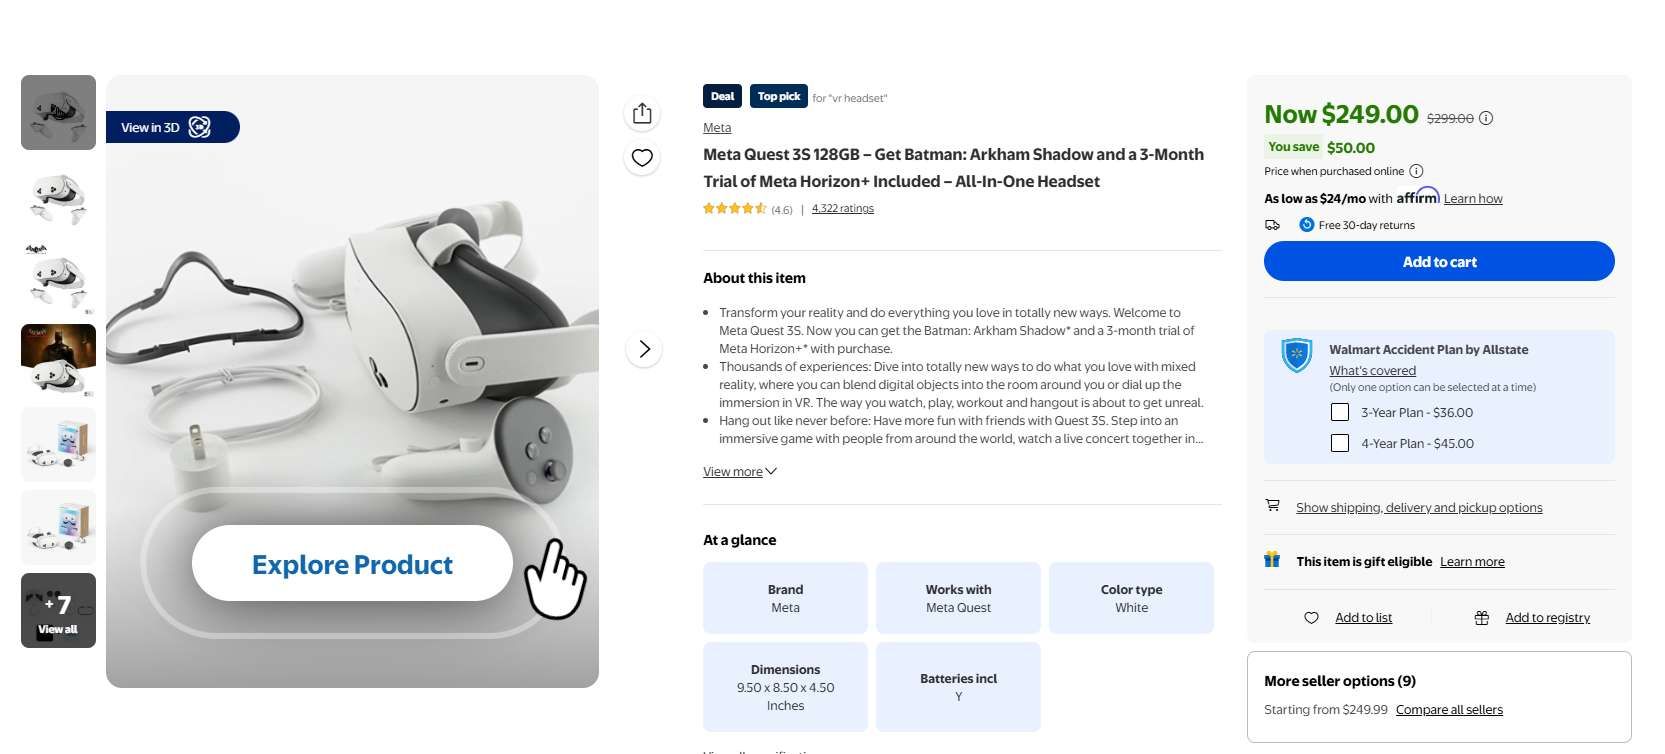The image size is (1665, 754).
Task: Open Compare all sellers link
Action: (x=1449, y=710)
